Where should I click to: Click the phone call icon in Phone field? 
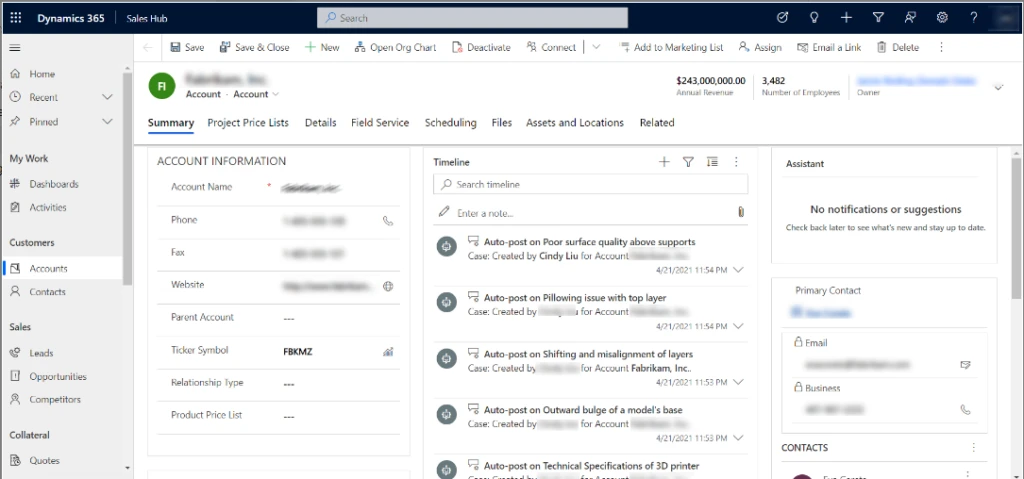[x=388, y=221]
